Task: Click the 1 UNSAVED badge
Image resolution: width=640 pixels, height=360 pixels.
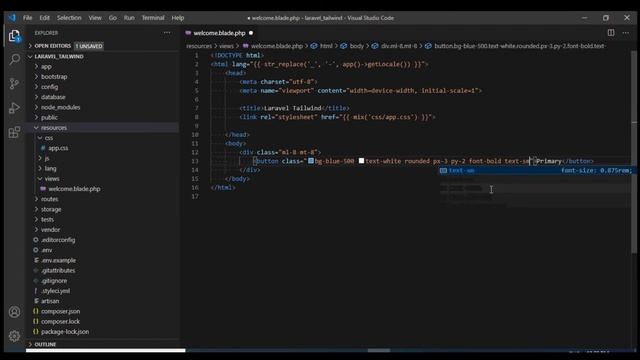Action: (89, 46)
